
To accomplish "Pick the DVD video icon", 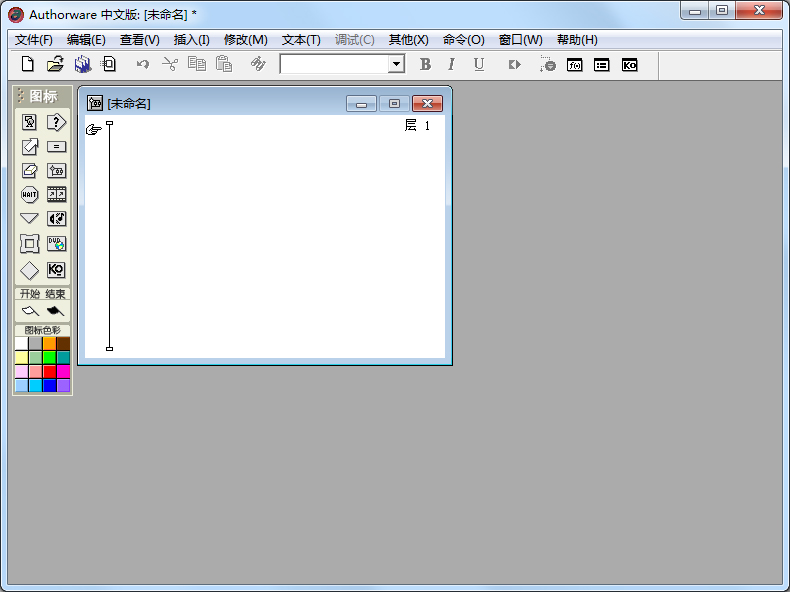I will (56, 243).
